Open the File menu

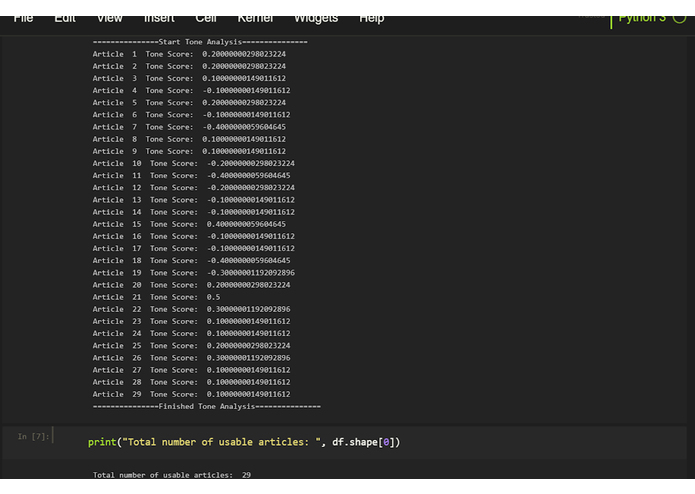tap(23, 19)
